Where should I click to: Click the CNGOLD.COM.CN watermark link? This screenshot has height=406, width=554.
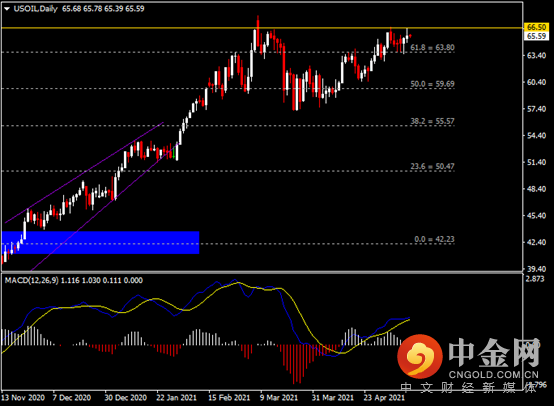tap(494, 375)
